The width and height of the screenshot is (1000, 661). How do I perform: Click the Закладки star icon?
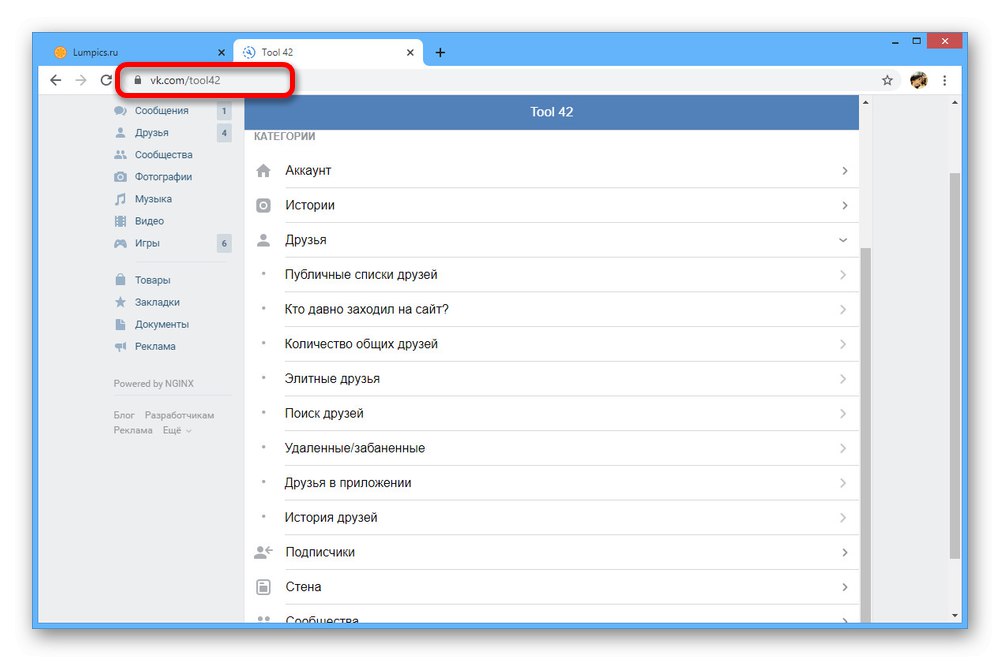pyautogui.click(x=120, y=302)
